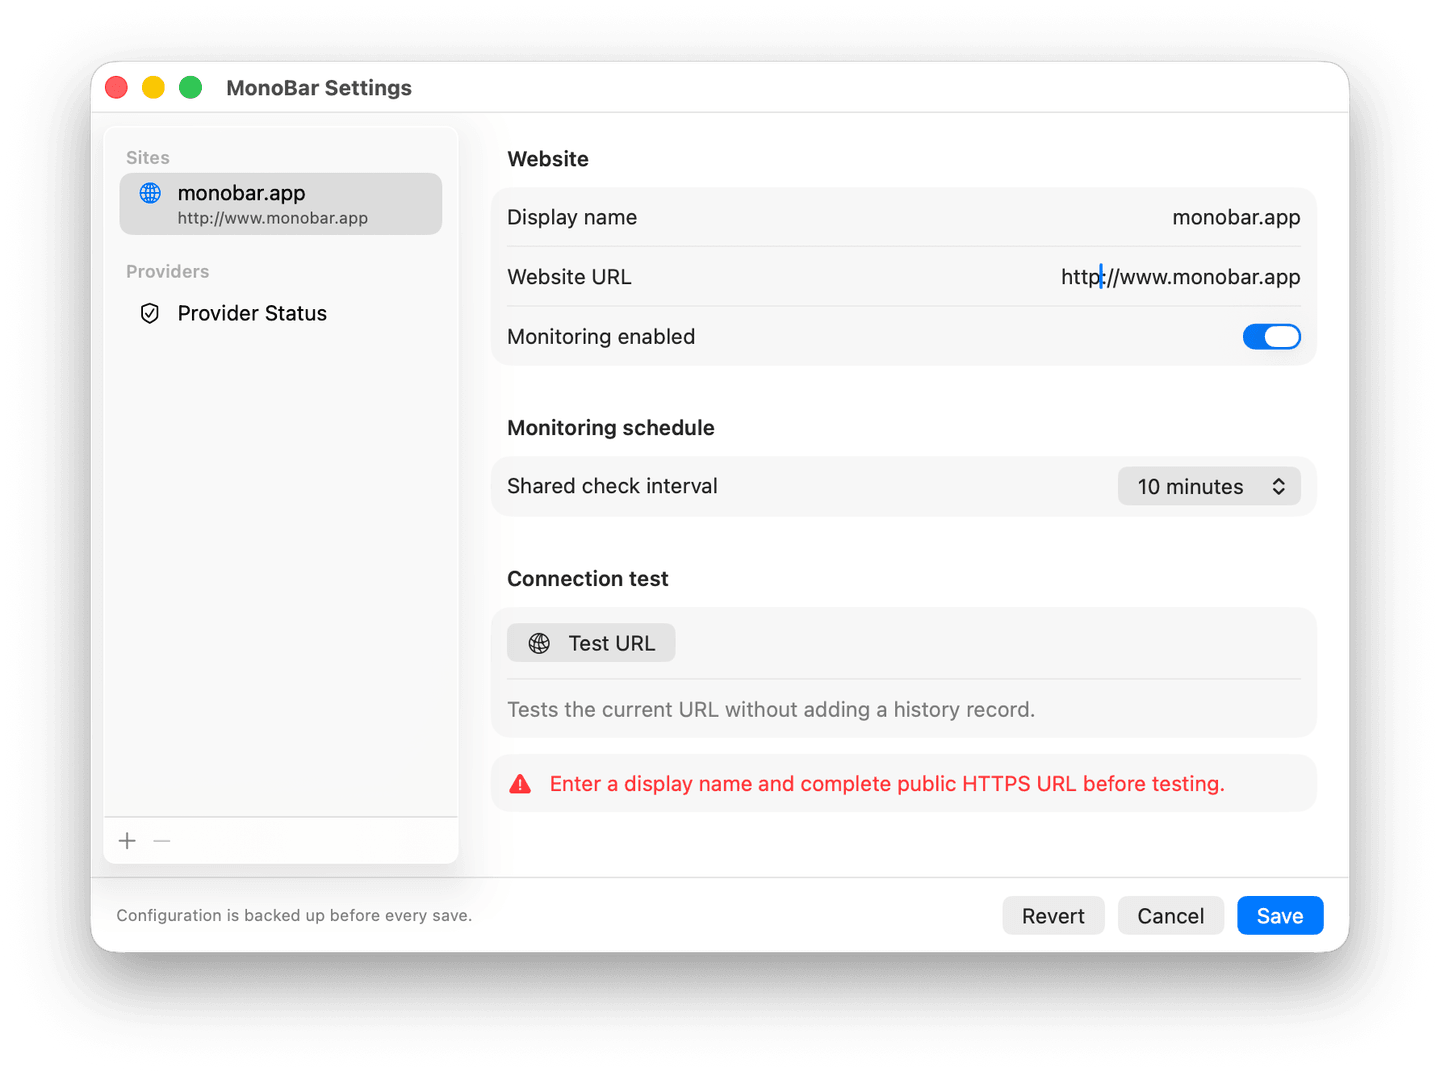Select the monobar.app site row
The width and height of the screenshot is (1440, 1072).
click(x=280, y=204)
